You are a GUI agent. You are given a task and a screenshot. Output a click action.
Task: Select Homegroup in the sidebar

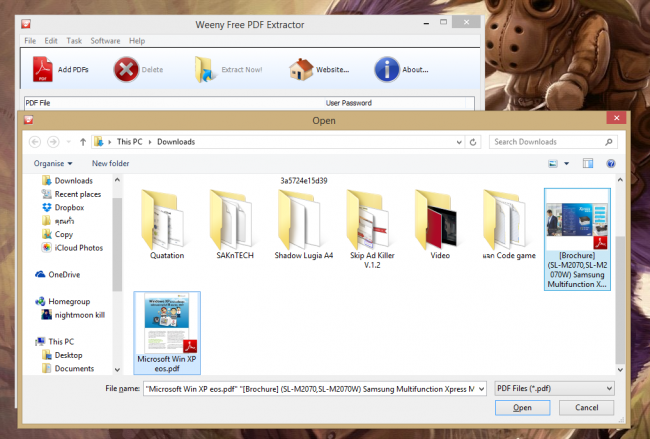point(63,301)
